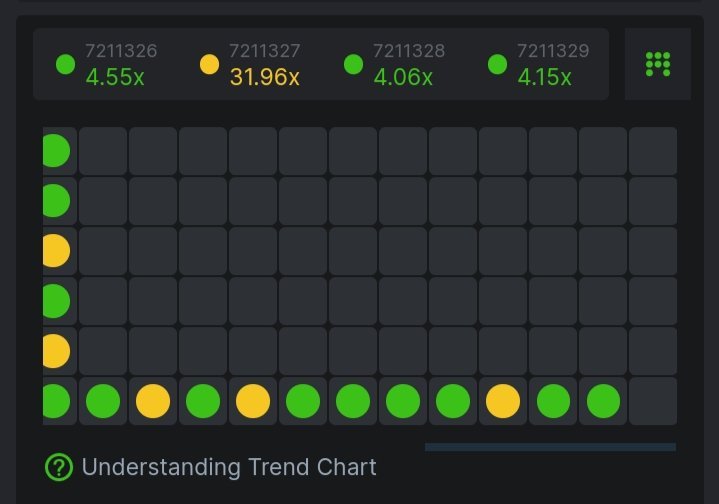Open the trend grid view icon
719x504 pixels.
(657, 64)
